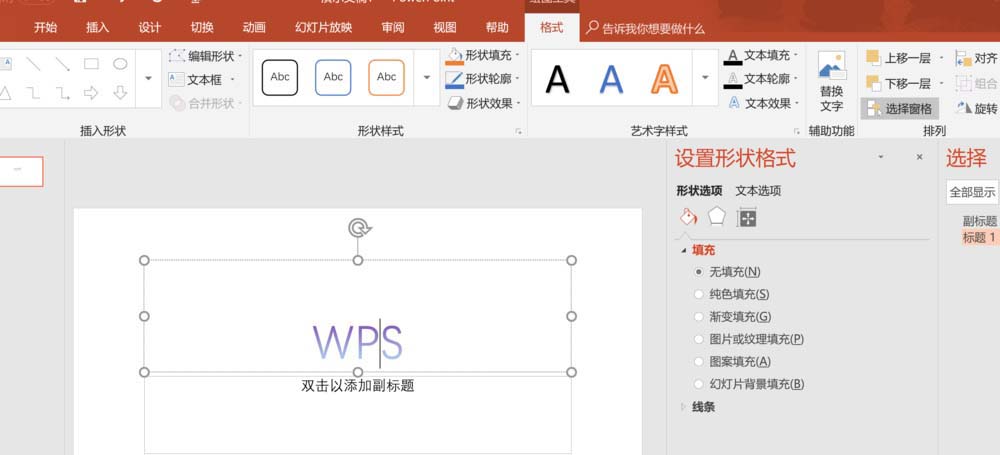Image resolution: width=1000 pixels, height=455 pixels.
Task: Click the 双击以添加副标题 subtitle placeholder
Action: click(358, 385)
